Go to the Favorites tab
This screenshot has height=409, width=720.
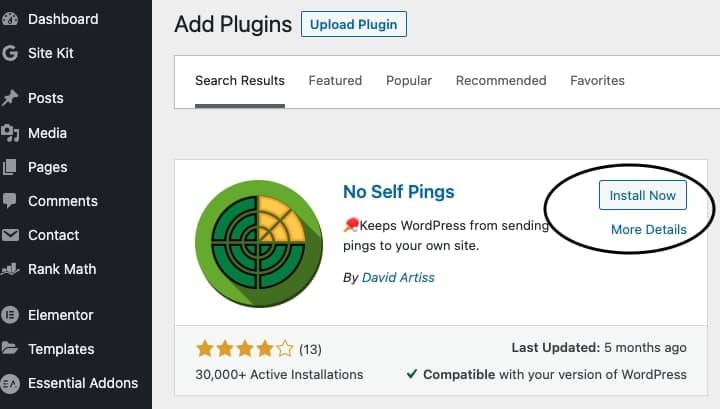597,81
